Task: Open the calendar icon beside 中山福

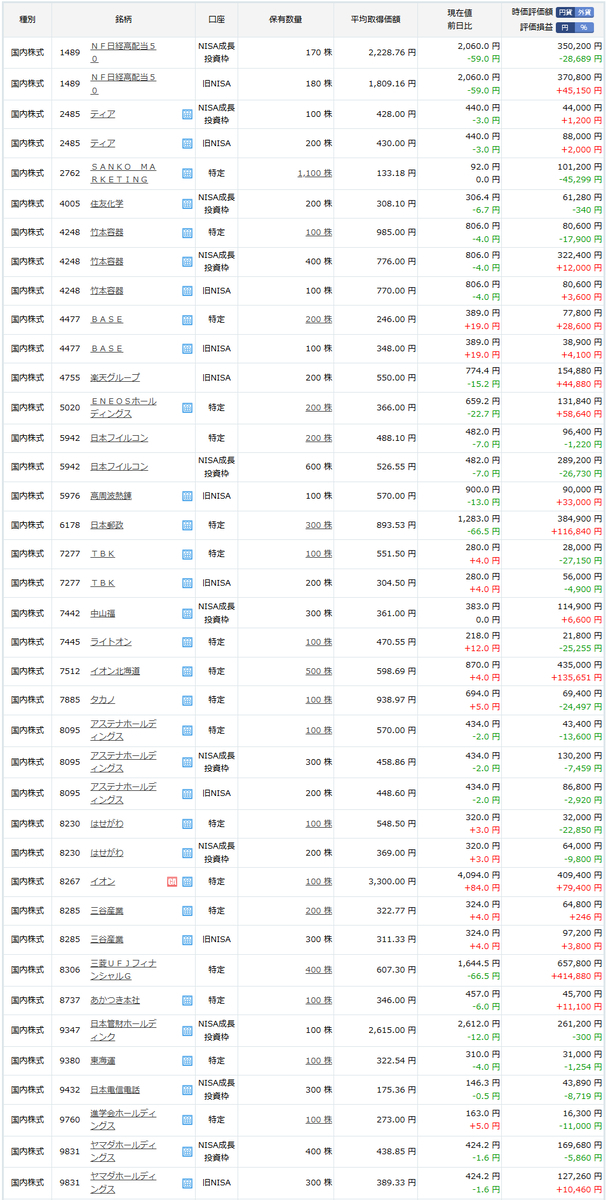Action: tap(187, 612)
